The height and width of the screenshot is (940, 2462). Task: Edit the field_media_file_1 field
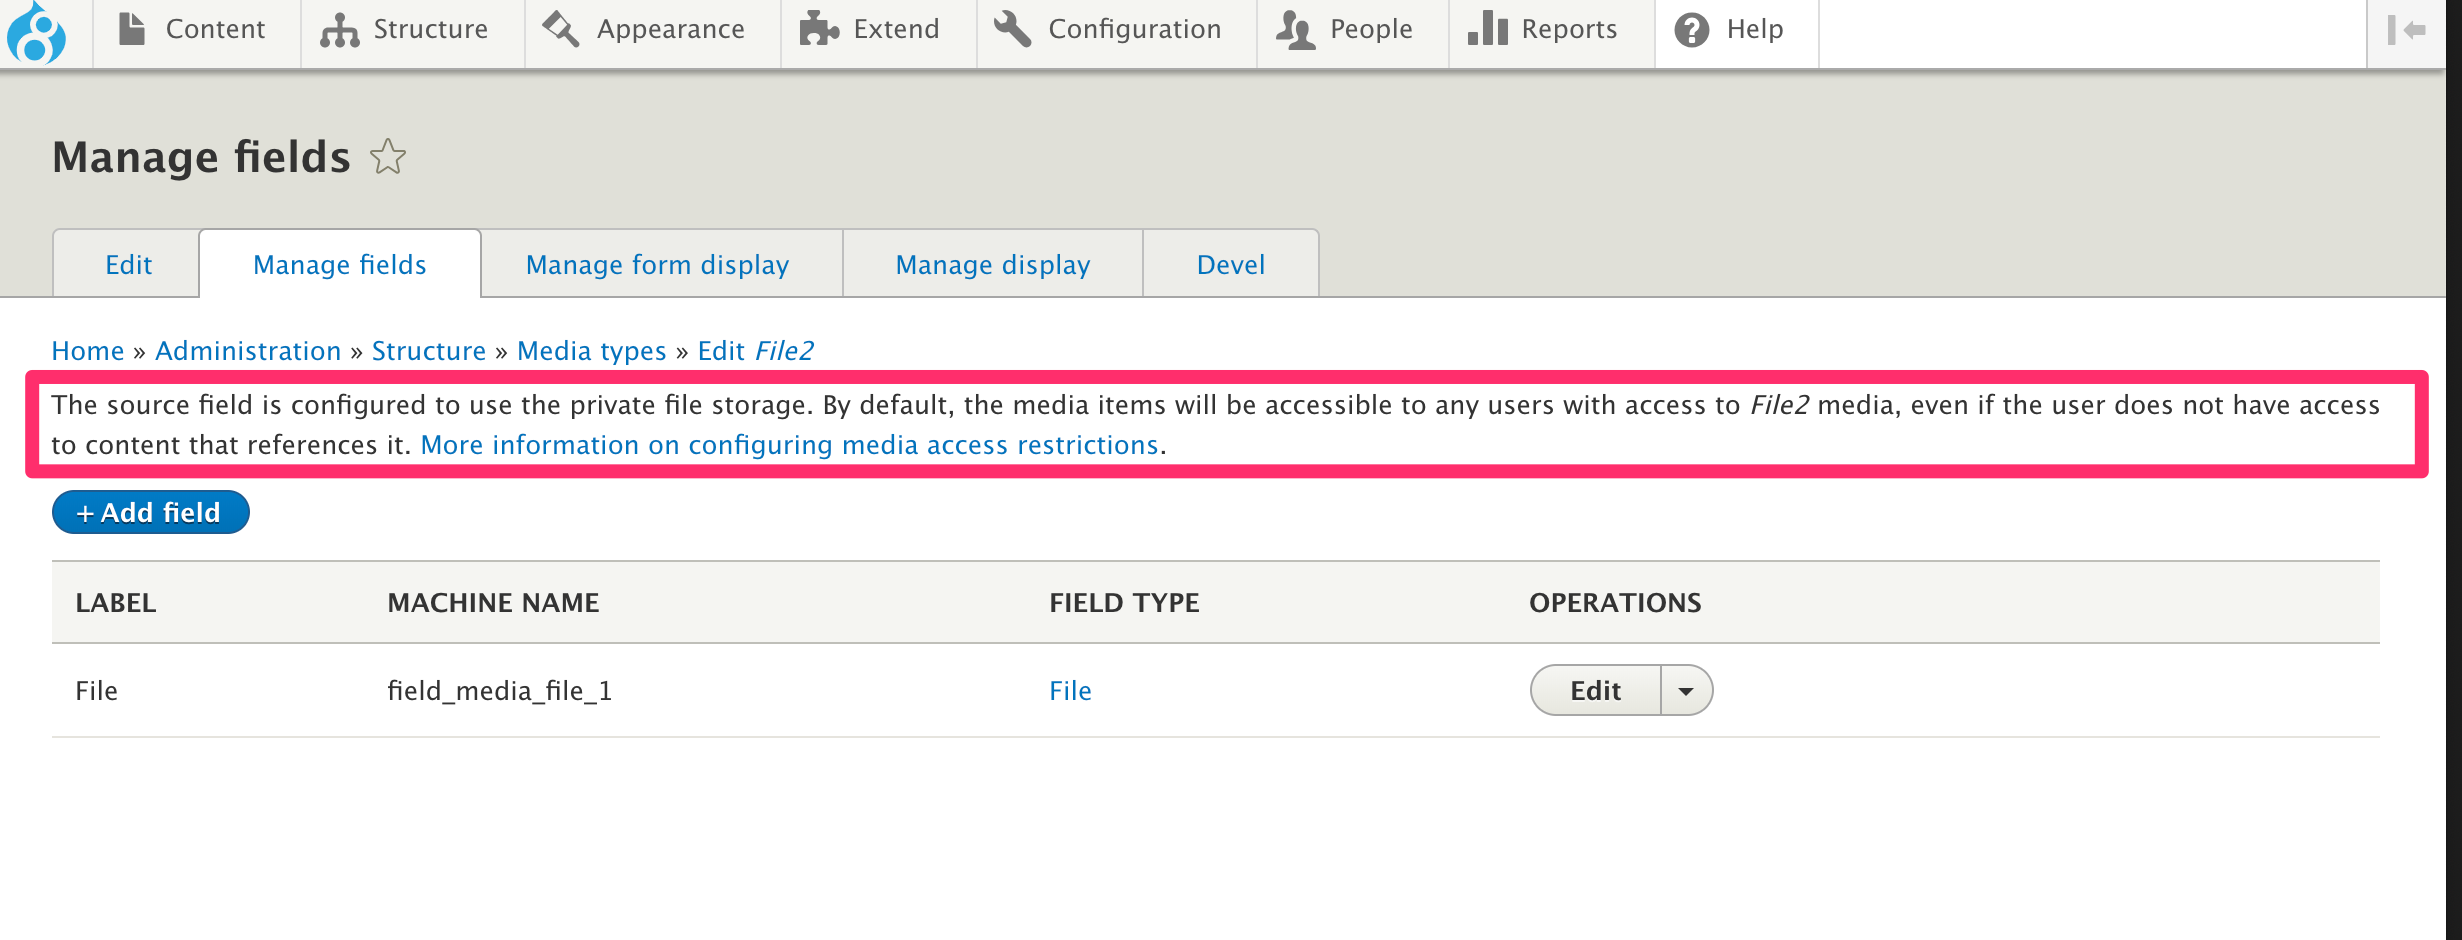[1595, 690]
